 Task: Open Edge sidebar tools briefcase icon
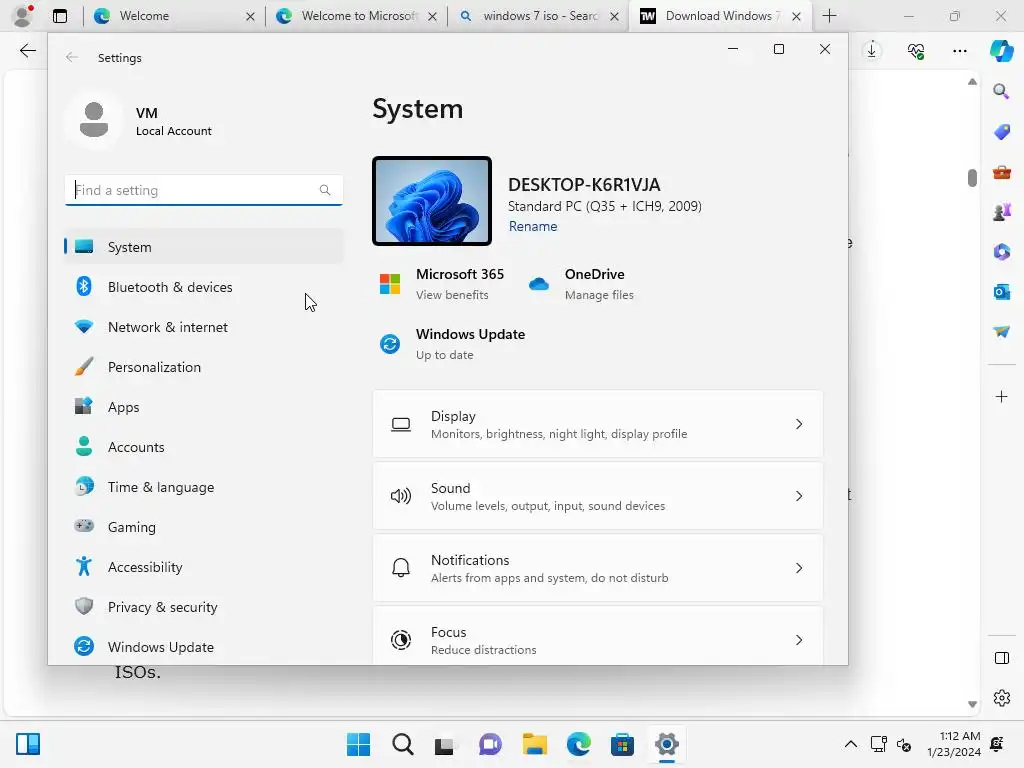coord(1001,172)
